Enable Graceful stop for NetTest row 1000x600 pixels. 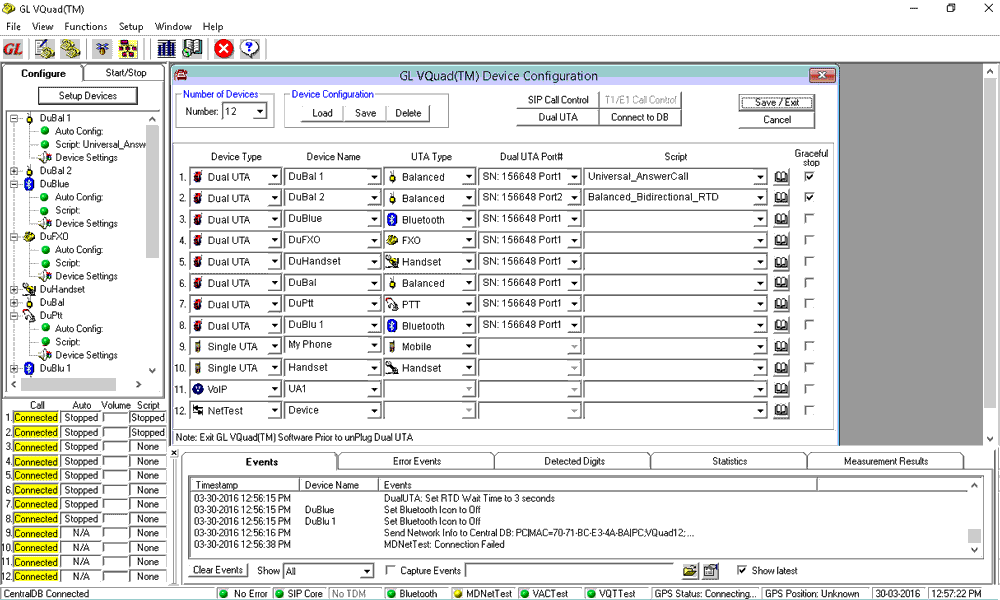click(809, 410)
